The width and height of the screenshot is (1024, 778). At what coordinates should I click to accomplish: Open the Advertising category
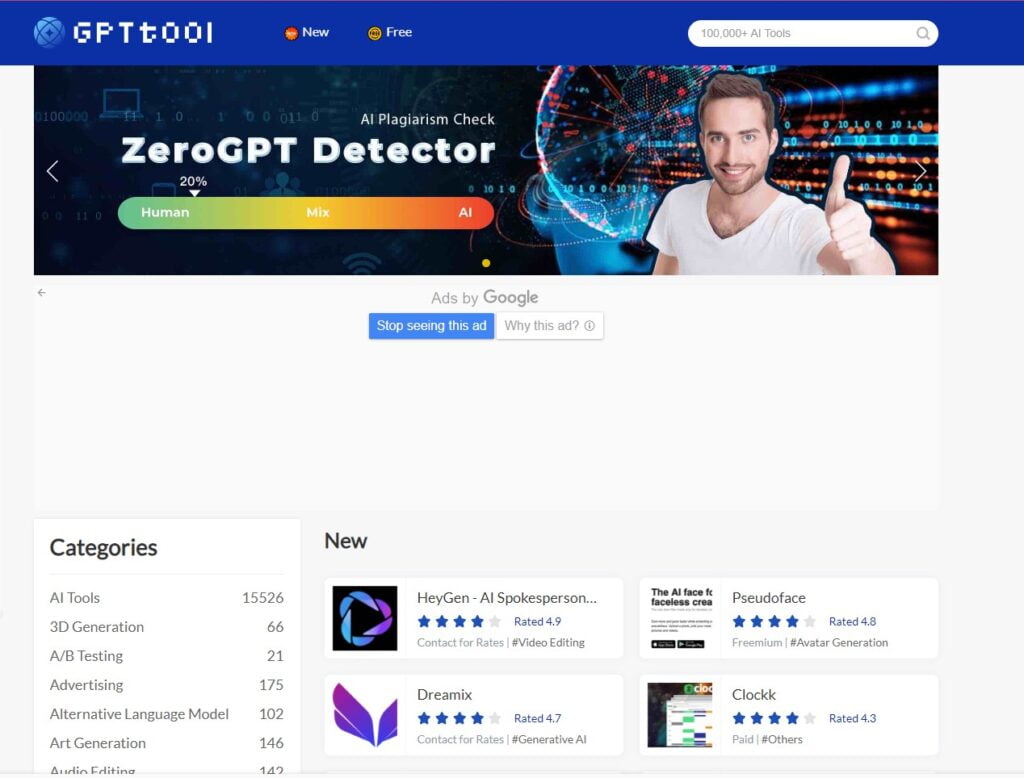(86, 685)
